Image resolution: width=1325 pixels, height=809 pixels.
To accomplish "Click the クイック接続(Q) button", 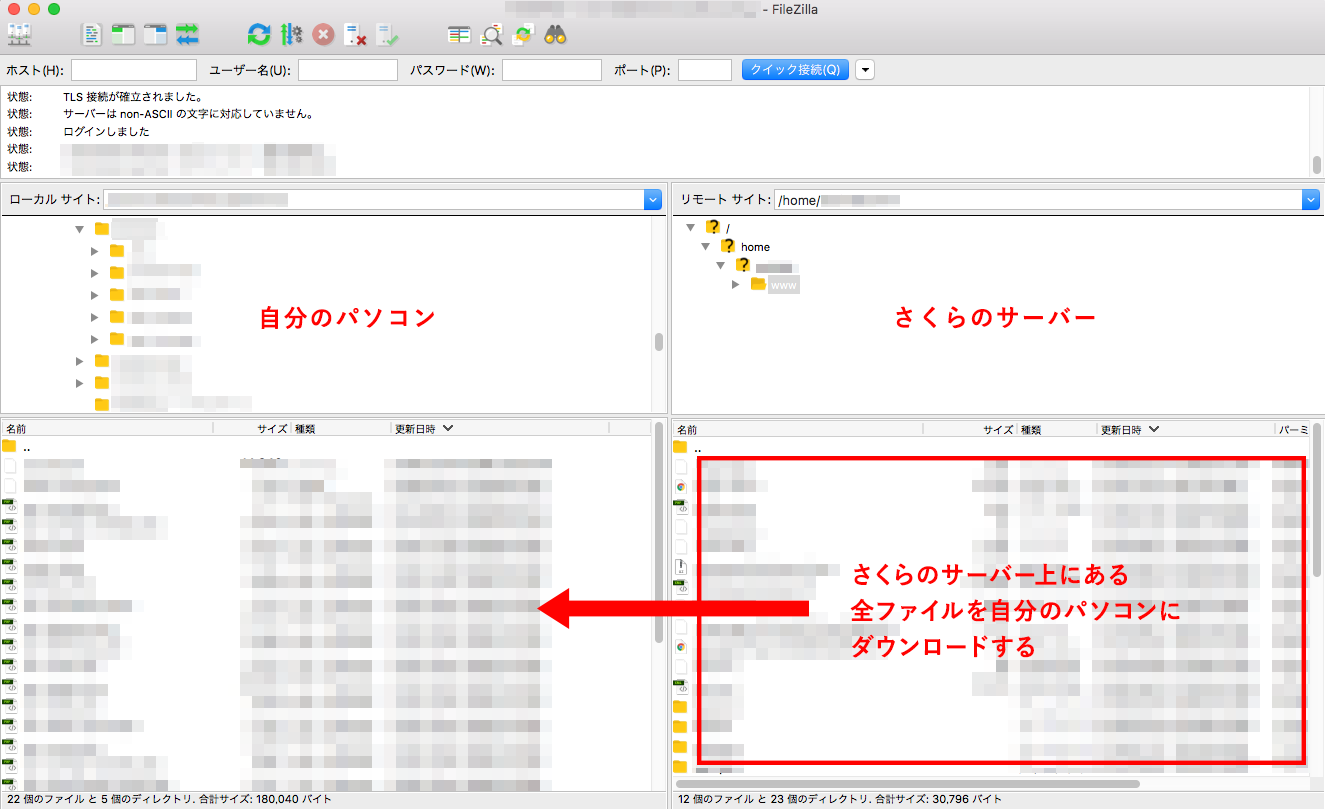I will tap(796, 70).
